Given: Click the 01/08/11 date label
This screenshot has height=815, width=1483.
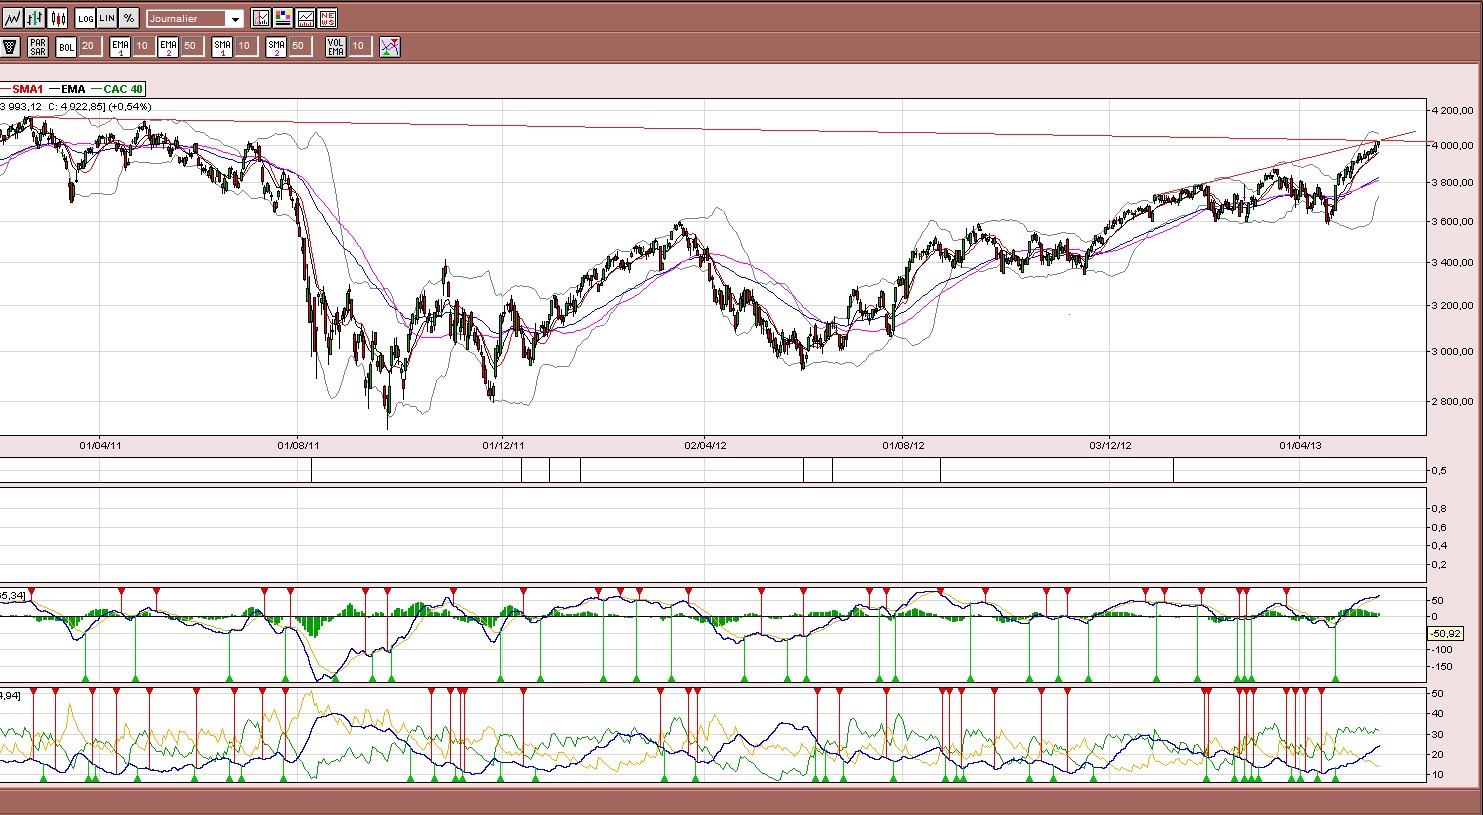Looking at the screenshot, I should [x=298, y=446].
